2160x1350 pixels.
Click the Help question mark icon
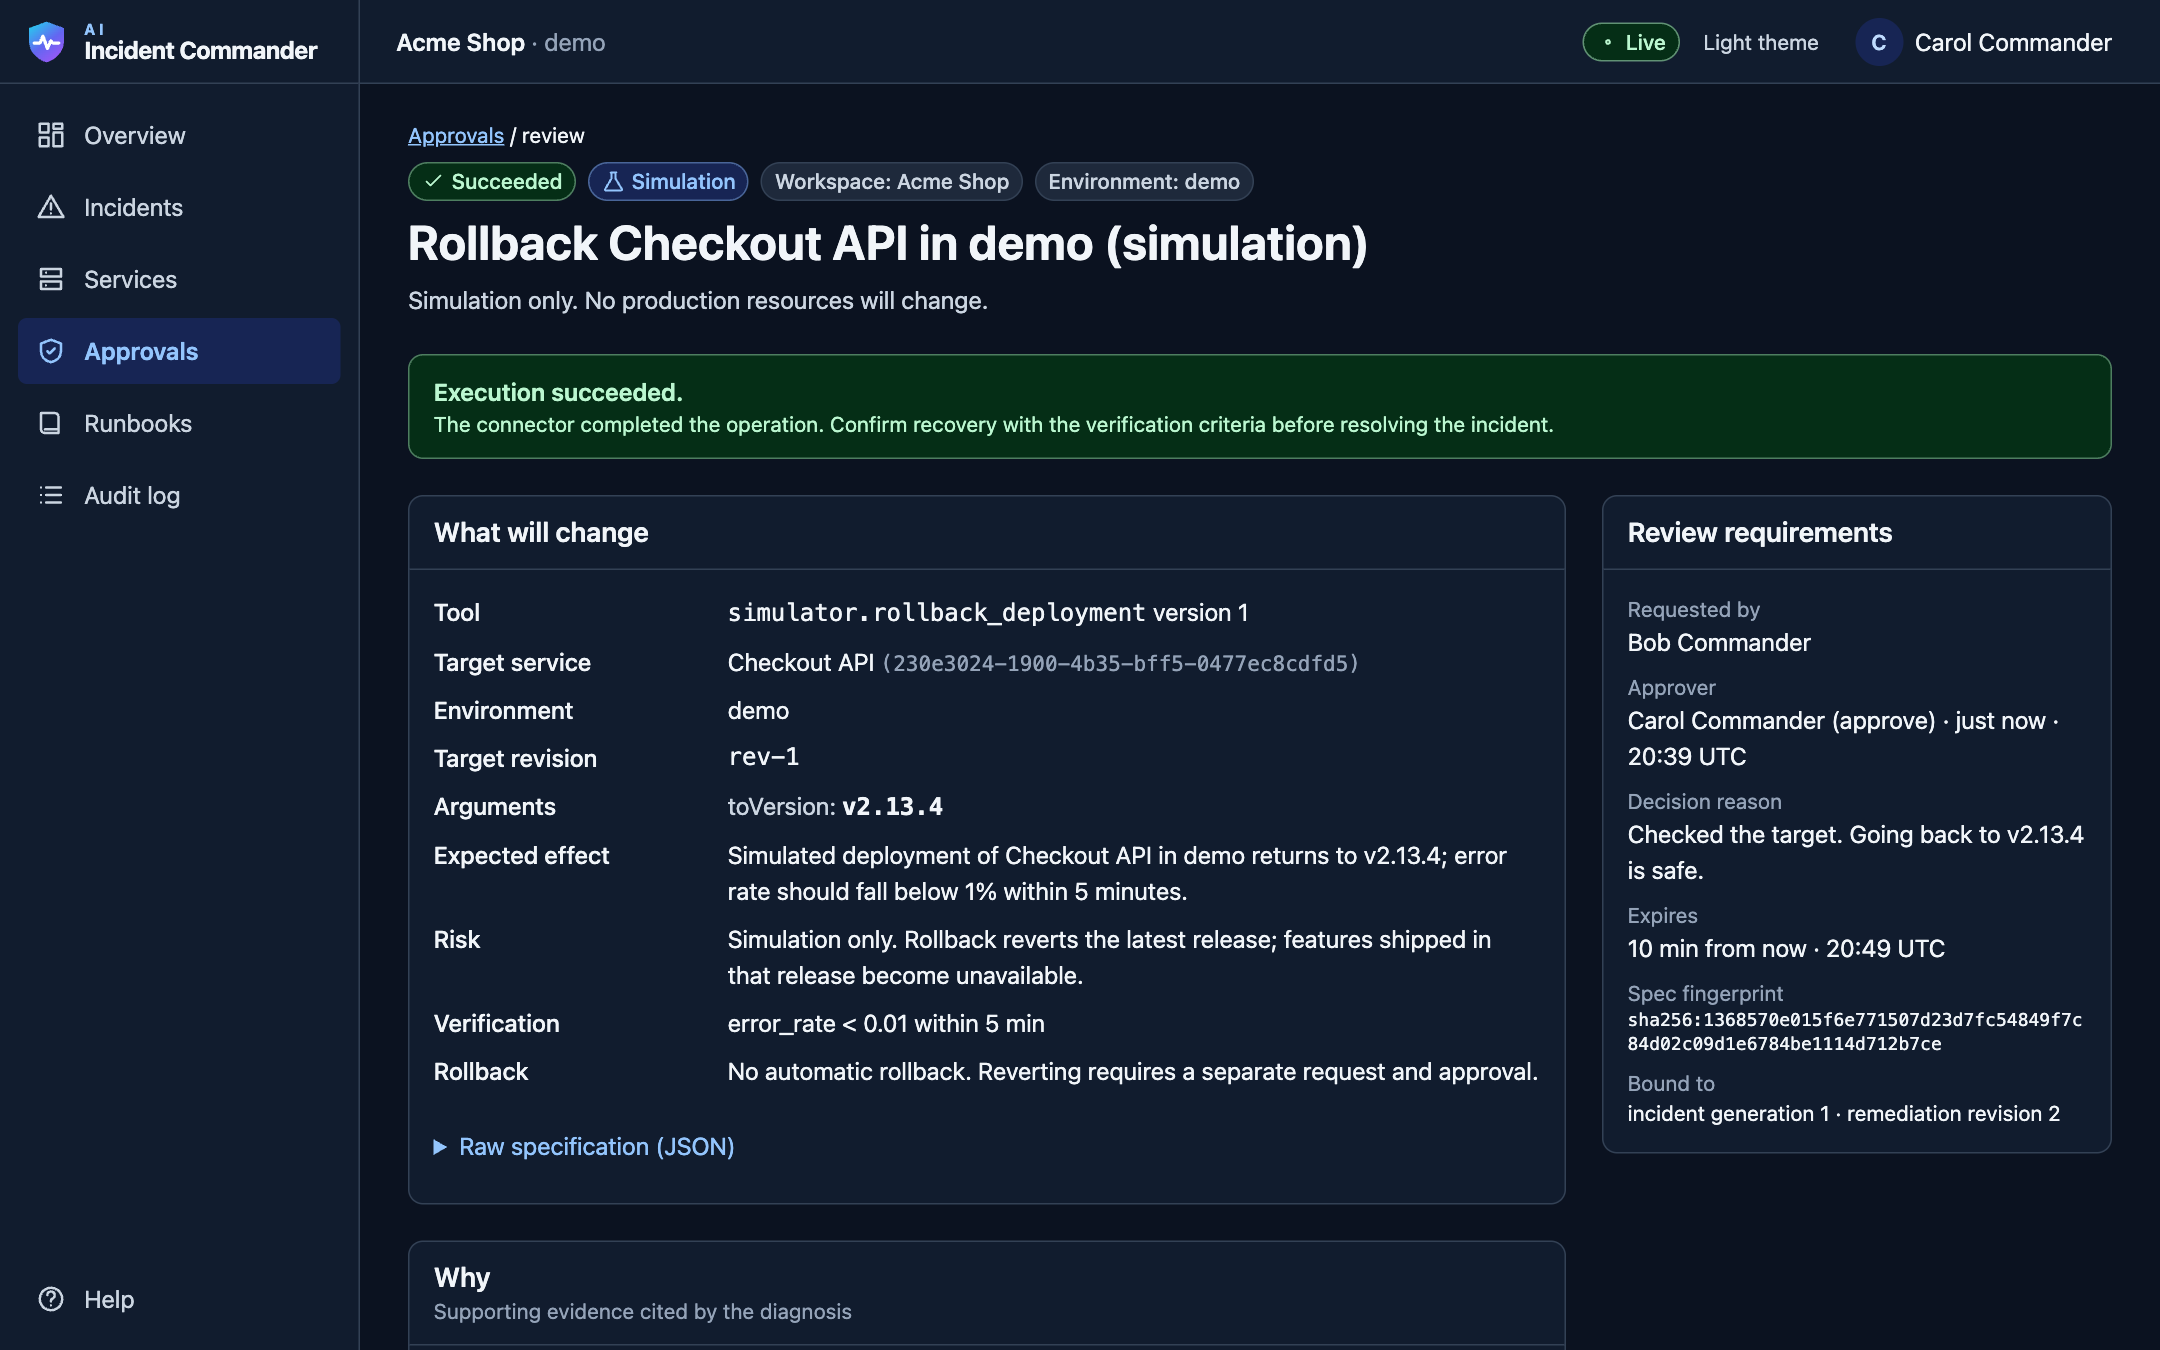[51, 1299]
